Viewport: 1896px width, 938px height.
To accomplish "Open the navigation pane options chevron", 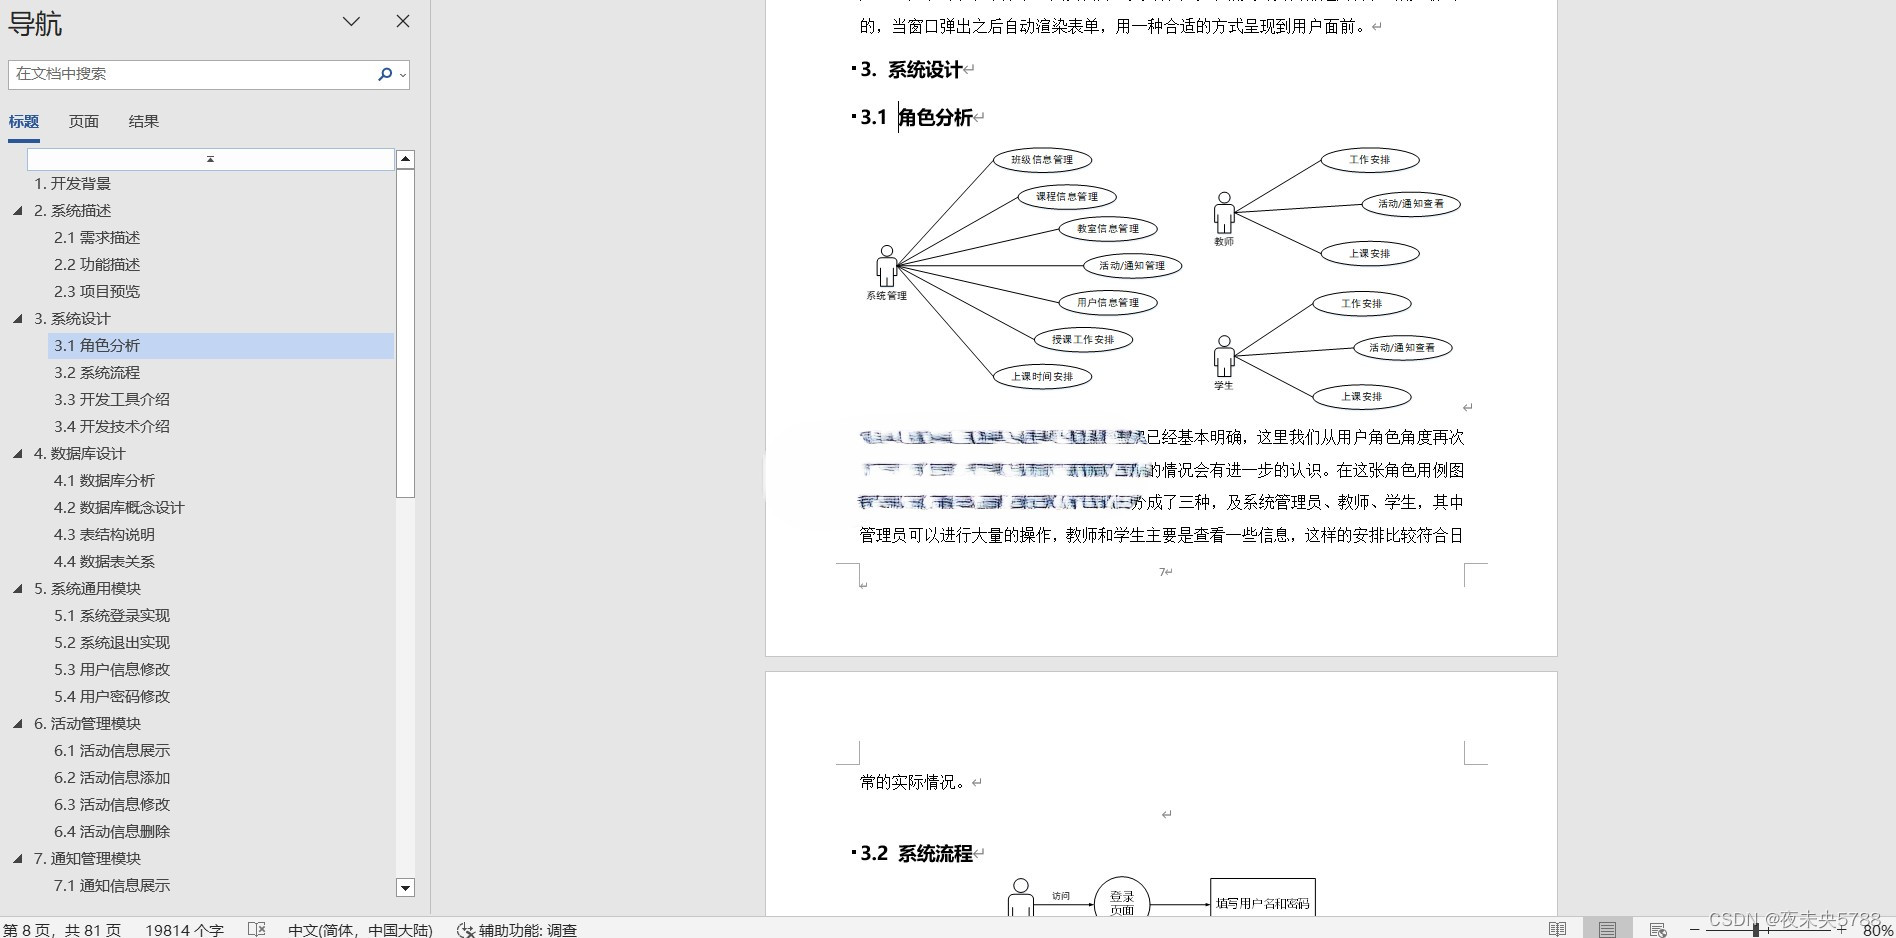I will pos(349,21).
